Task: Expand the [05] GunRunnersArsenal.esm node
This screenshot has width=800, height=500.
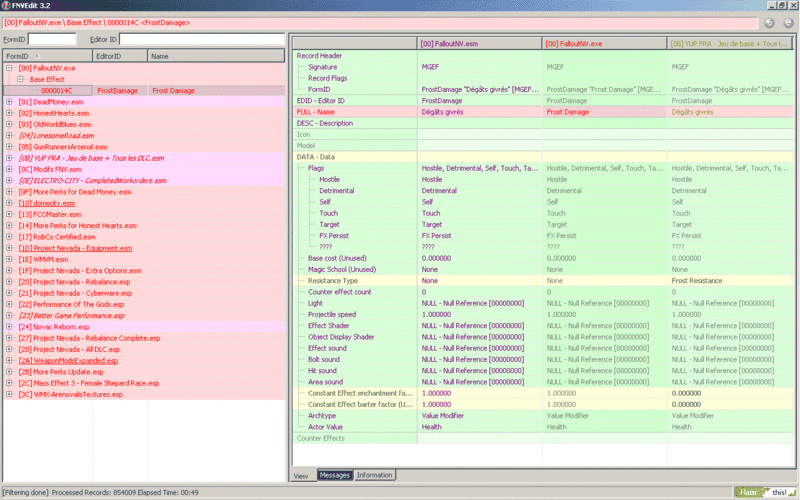Action: 9,146
